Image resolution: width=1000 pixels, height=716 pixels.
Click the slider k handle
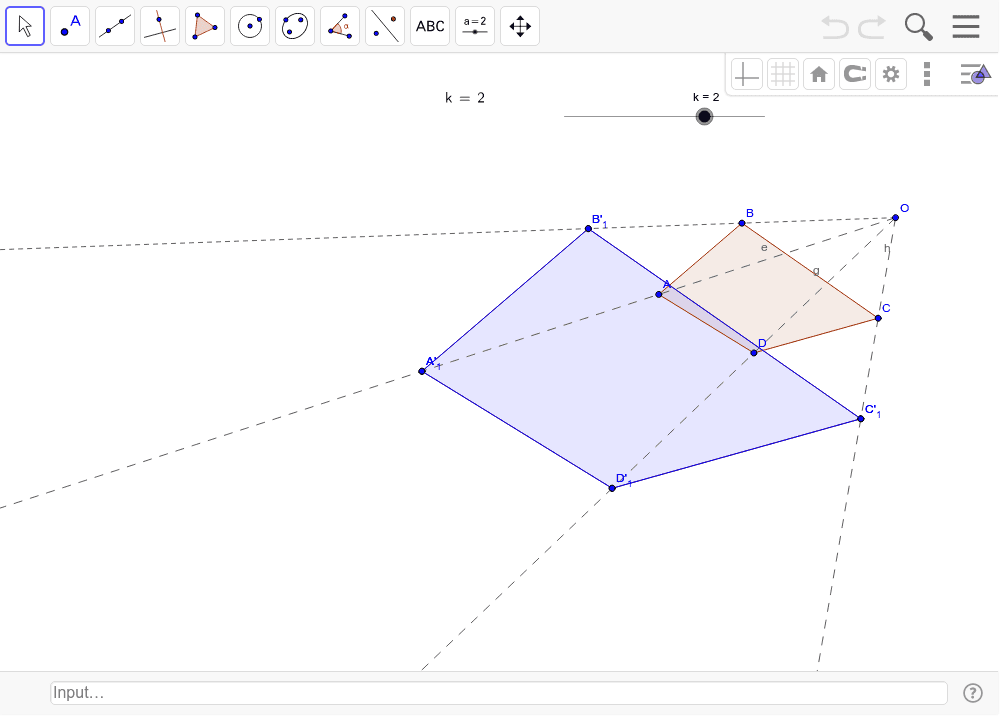(x=704, y=117)
